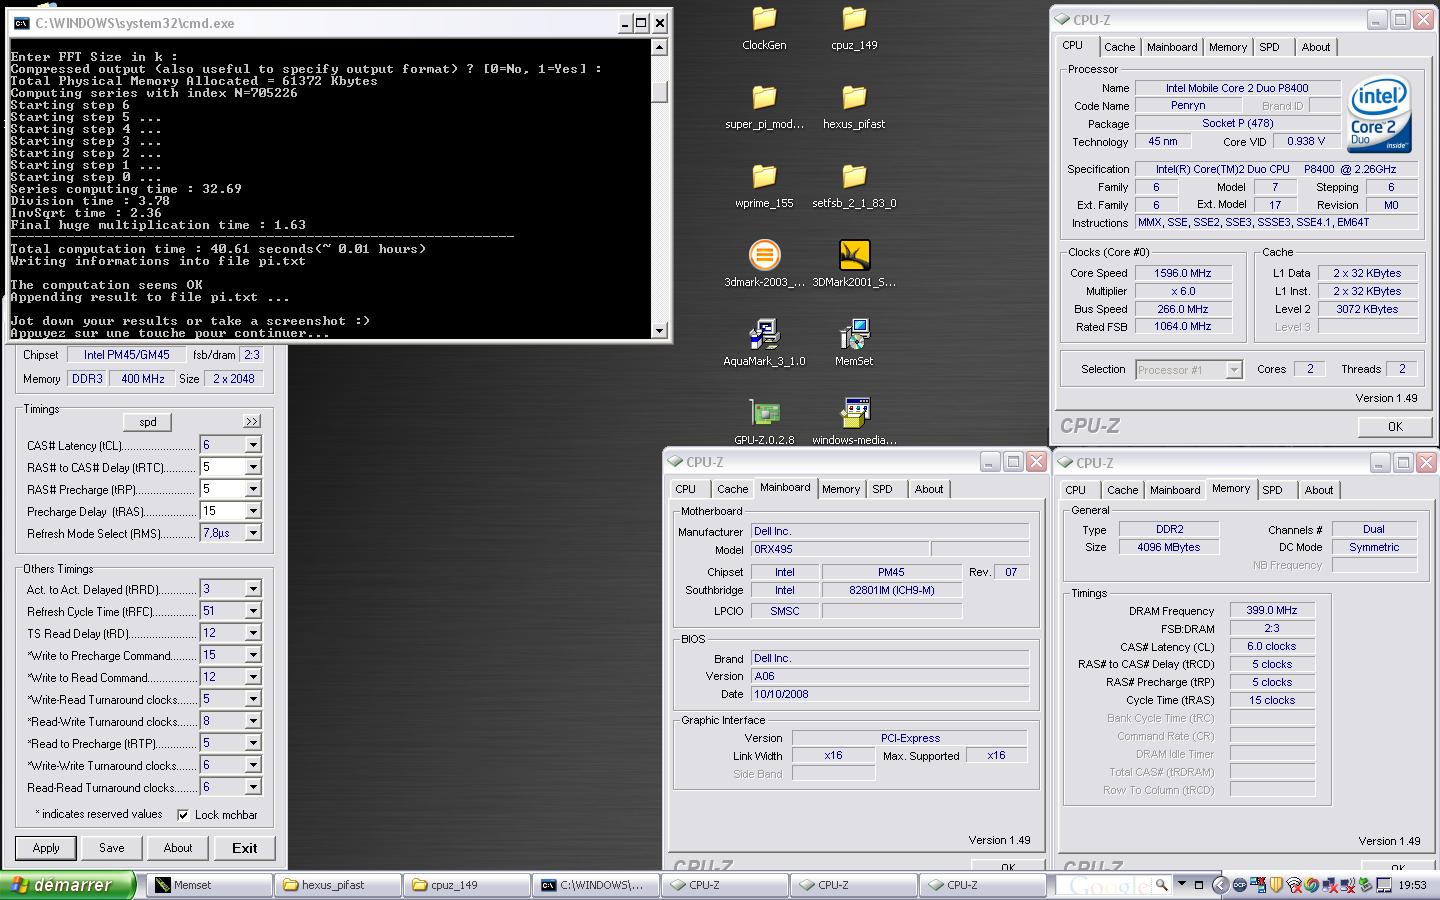Open RAS# to CAS# Delay dropdown
1440x900 pixels.
point(253,467)
